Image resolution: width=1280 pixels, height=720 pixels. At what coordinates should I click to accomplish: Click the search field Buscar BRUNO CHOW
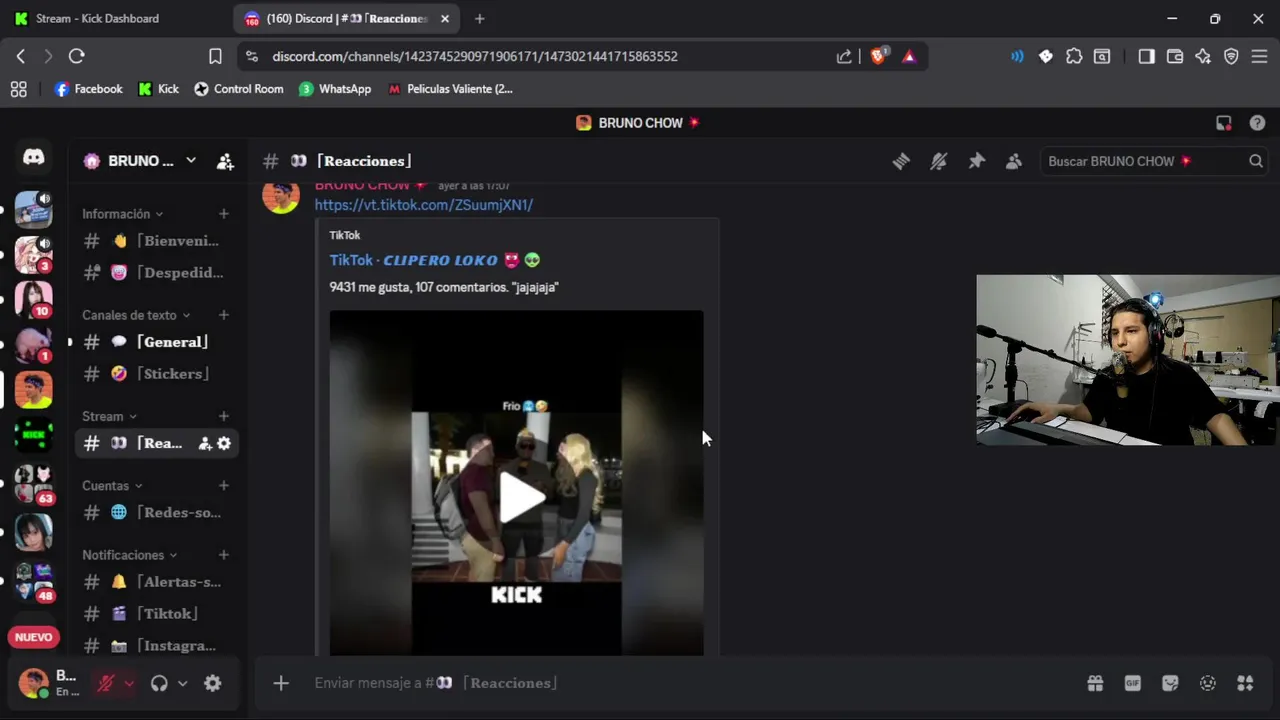pos(1154,161)
